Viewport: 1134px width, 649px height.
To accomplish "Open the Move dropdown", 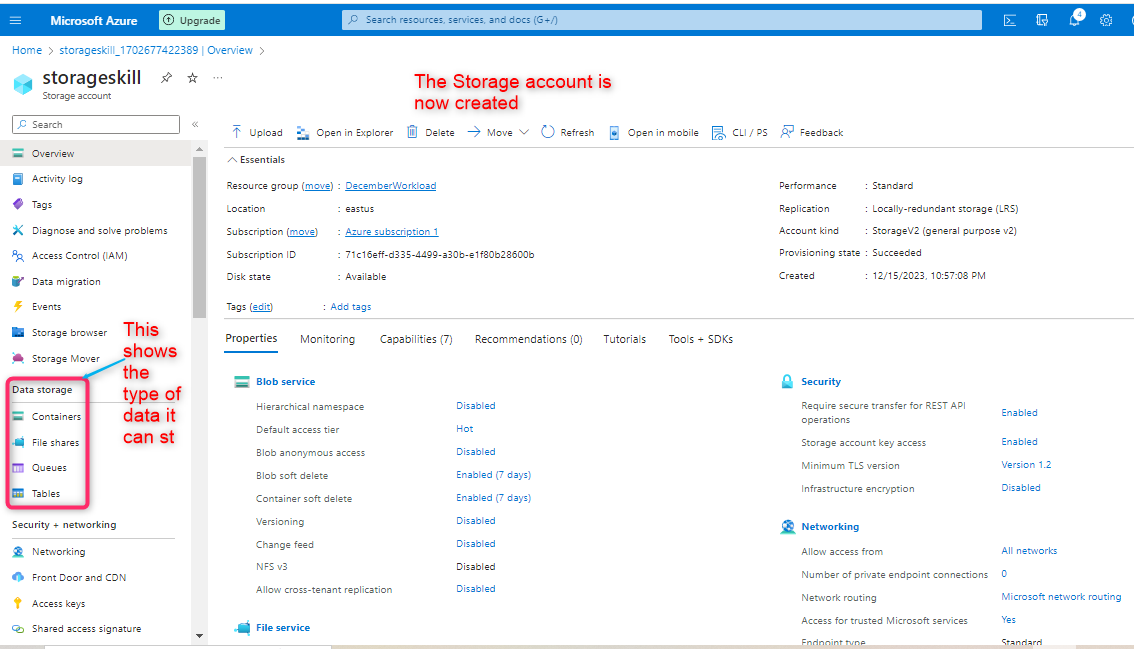I will pos(498,132).
